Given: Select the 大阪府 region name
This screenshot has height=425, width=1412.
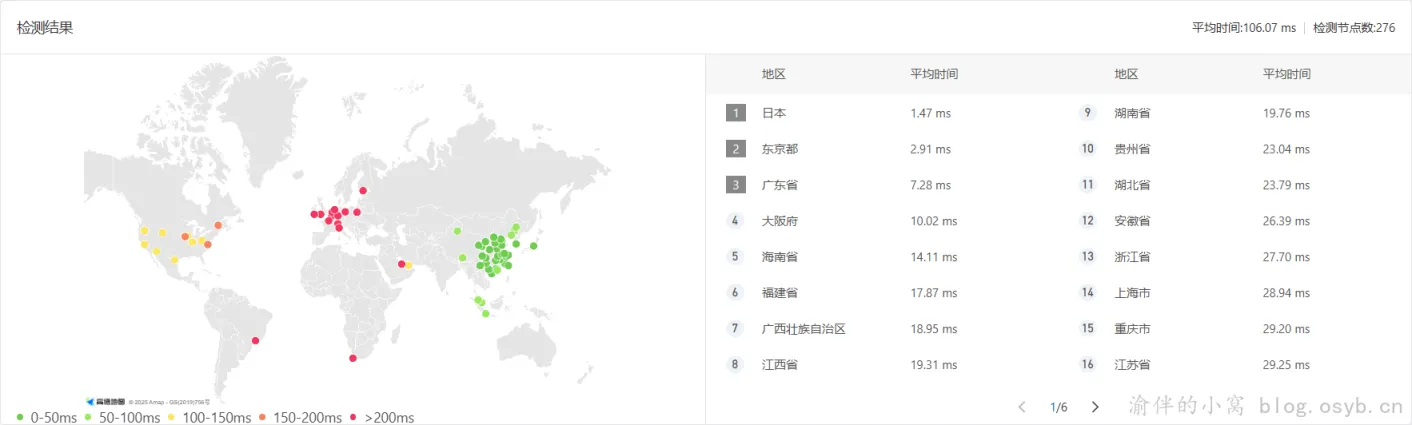Looking at the screenshot, I should 780,221.
